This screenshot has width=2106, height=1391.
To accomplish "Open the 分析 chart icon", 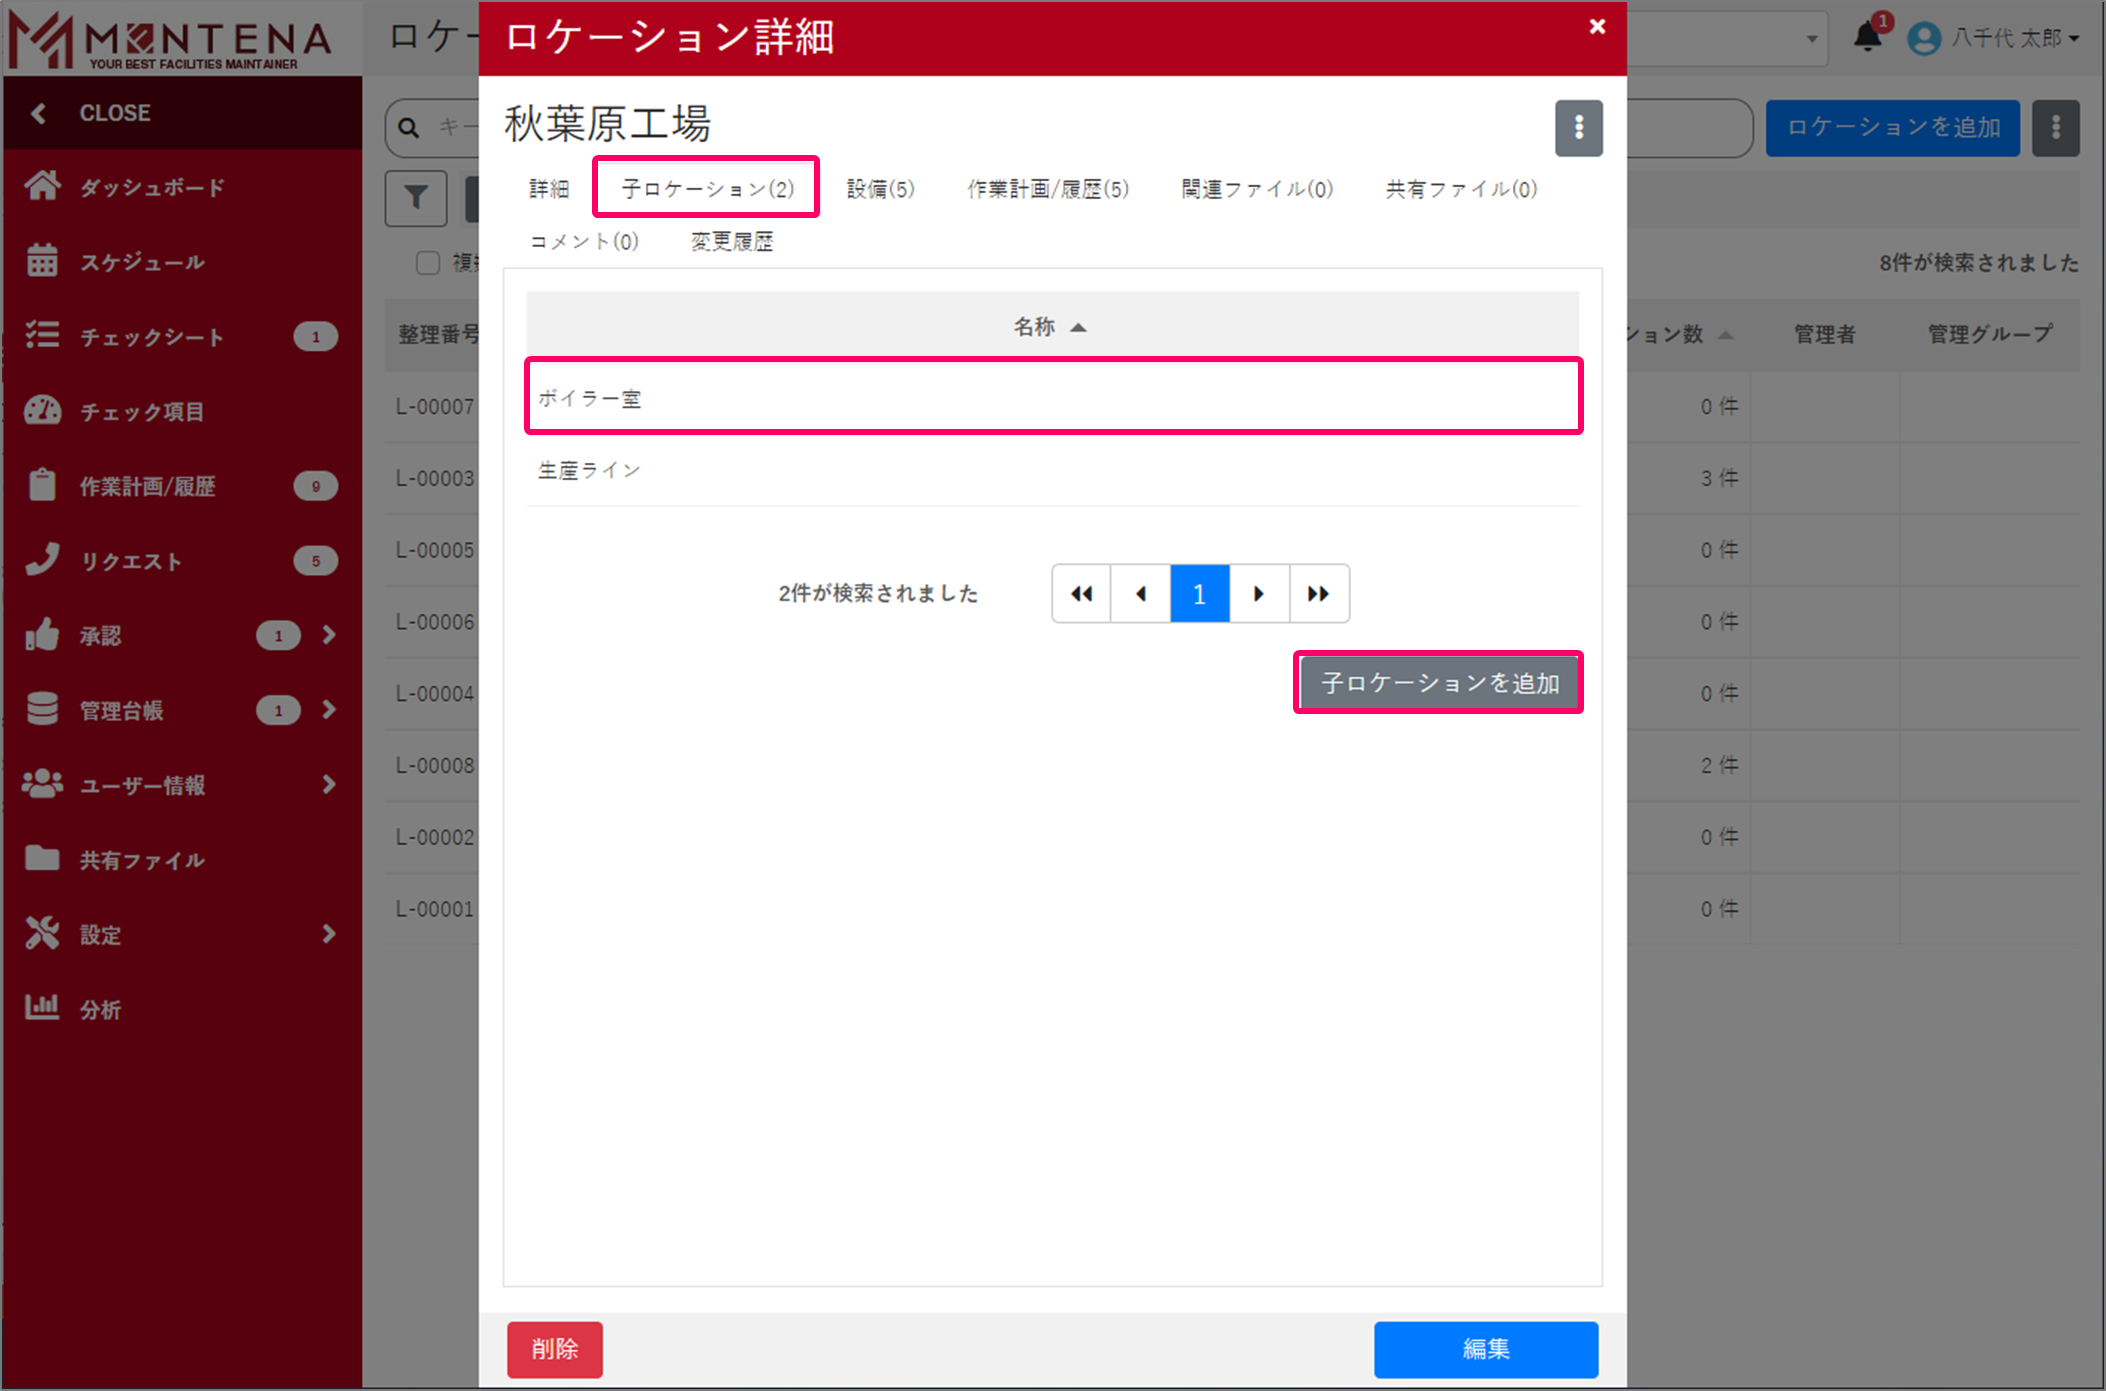I will tap(42, 1007).
